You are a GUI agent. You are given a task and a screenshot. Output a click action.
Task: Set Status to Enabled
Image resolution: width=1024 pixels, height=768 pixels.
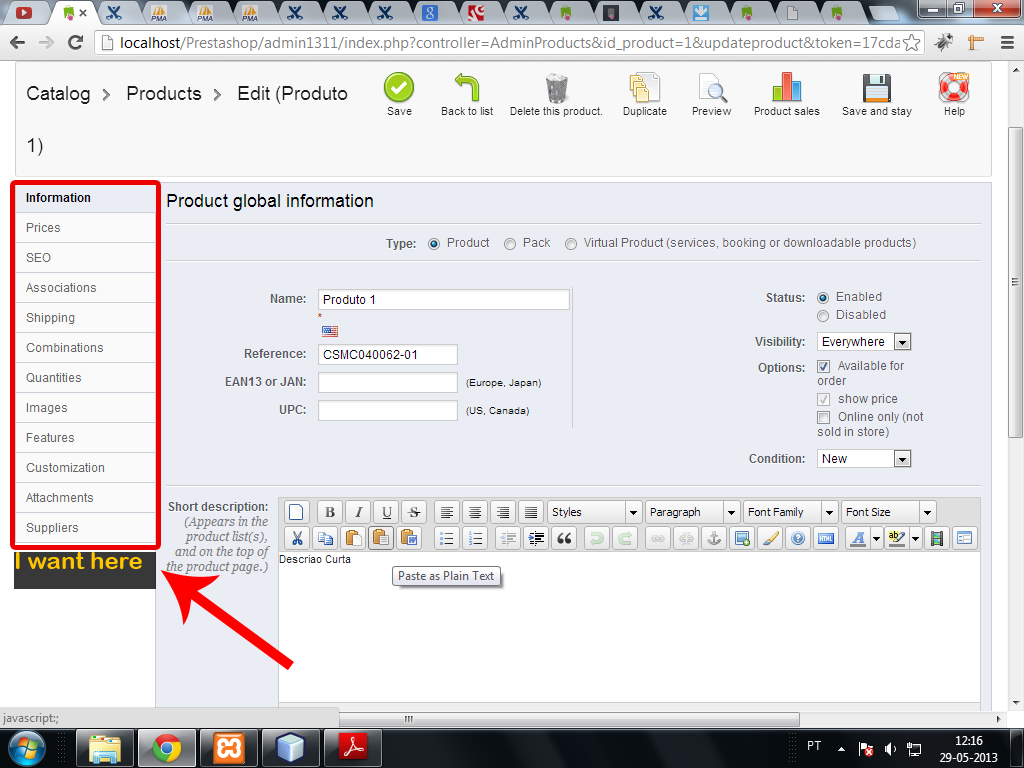tap(823, 298)
